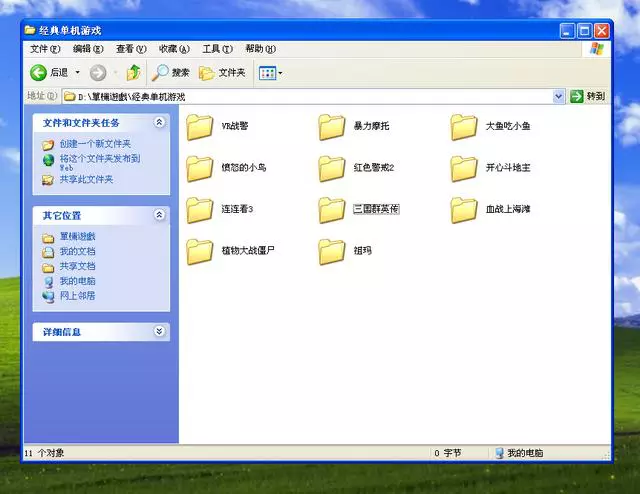Open the Back button history dropdown arrow
The image size is (640, 494).
(78, 73)
